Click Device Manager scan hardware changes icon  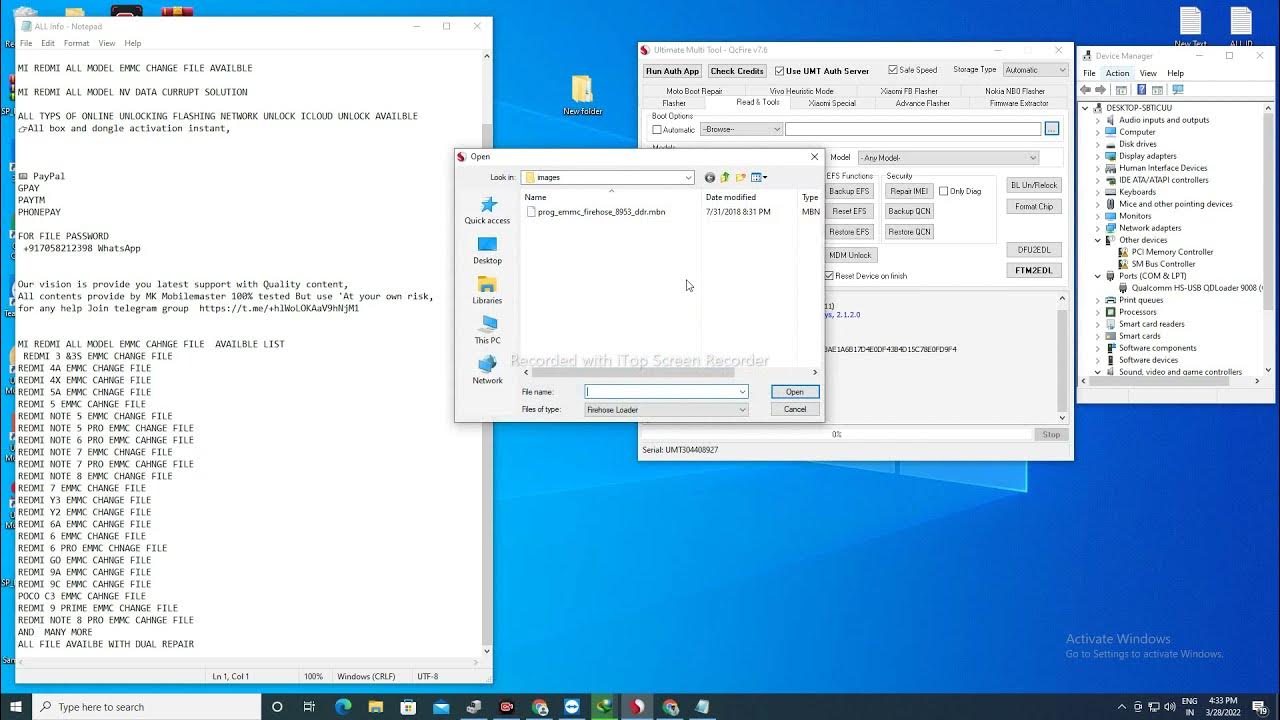(x=1178, y=90)
